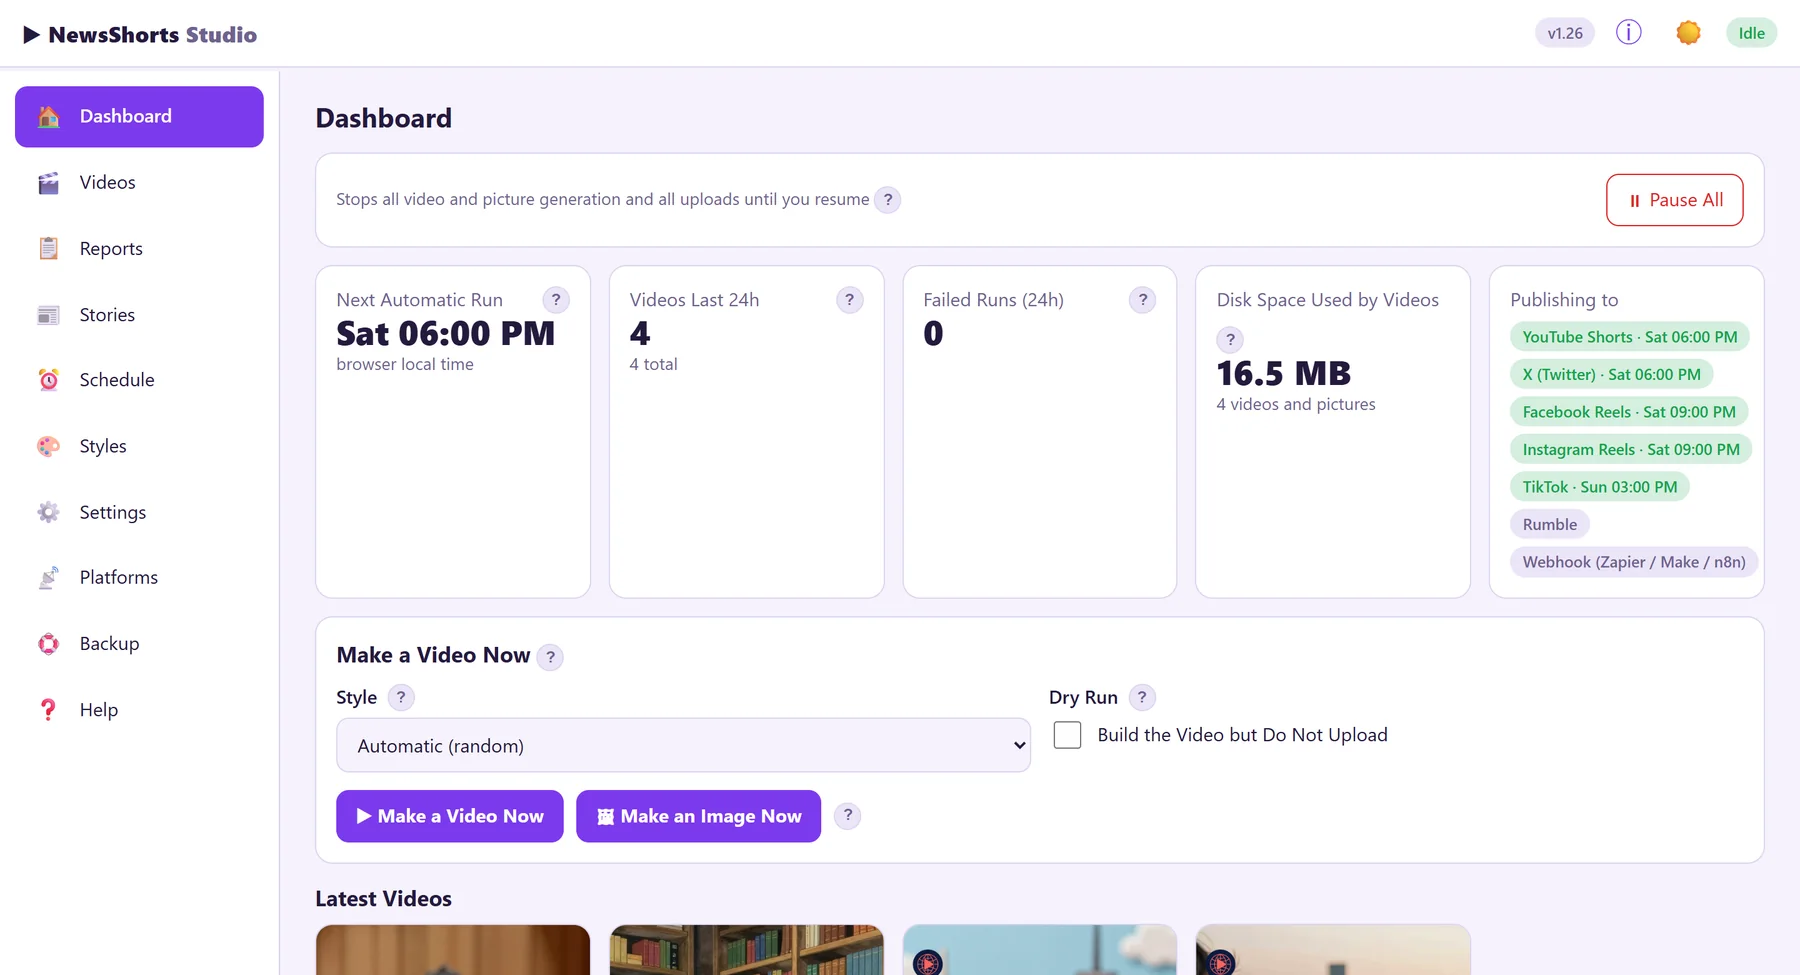This screenshot has height=975, width=1800.
Task: Open the bookshelf video thumbnail
Action: (747, 950)
